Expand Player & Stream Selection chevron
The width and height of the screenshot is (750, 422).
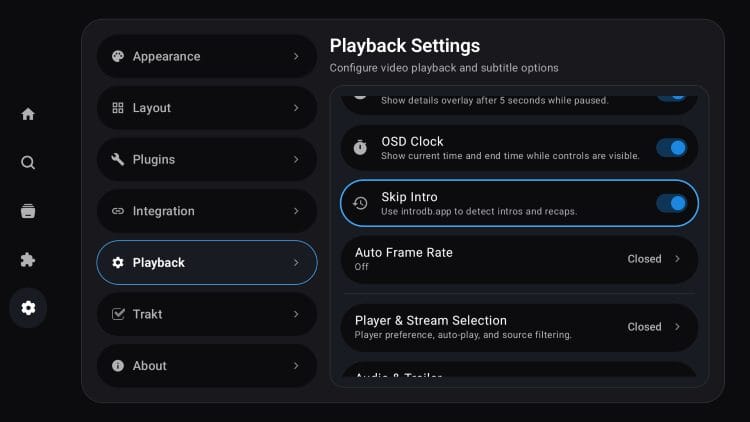coord(677,327)
